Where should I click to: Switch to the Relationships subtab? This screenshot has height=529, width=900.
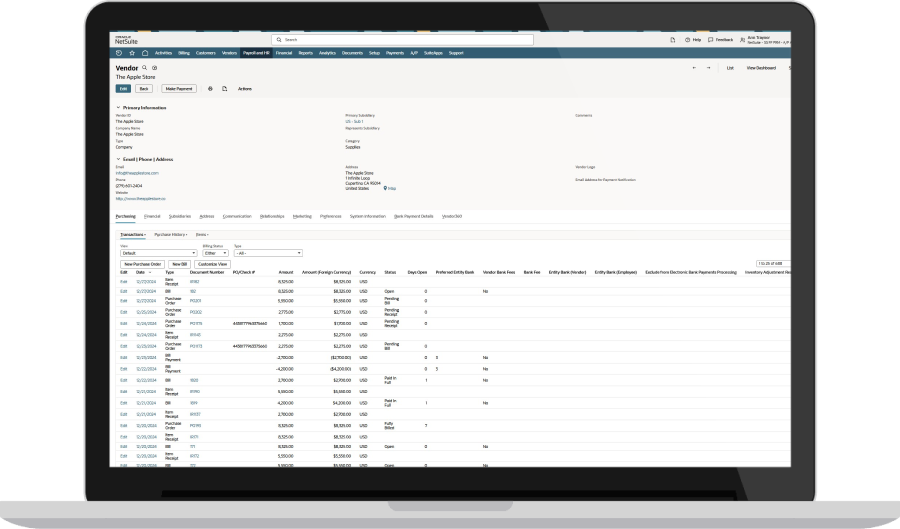[x=272, y=216]
